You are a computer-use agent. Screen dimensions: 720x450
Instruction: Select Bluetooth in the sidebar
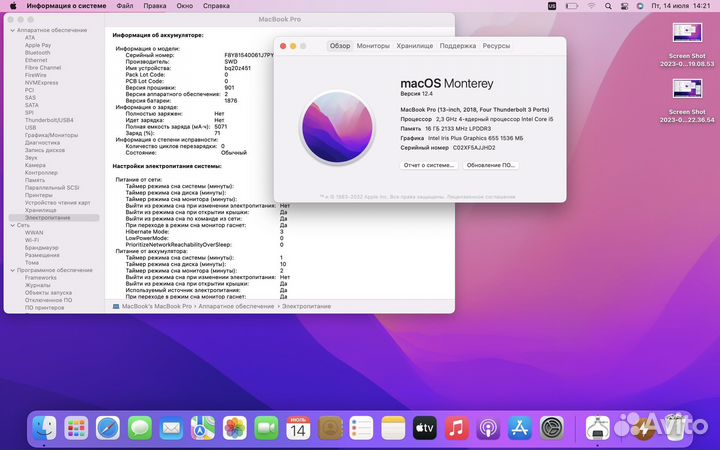[37, 53]
